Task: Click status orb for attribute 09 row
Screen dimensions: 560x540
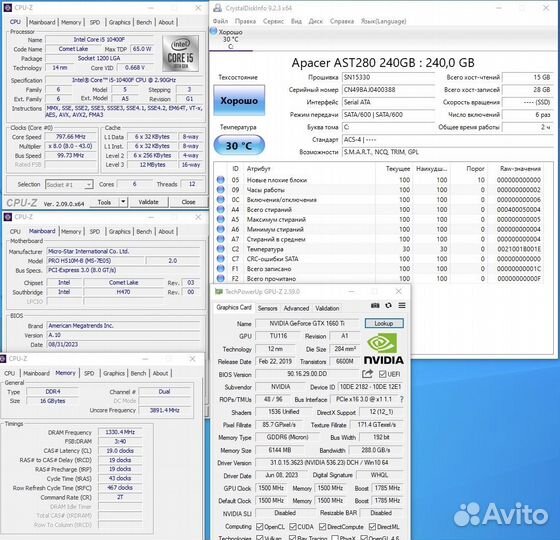Action: coord(220,189)
